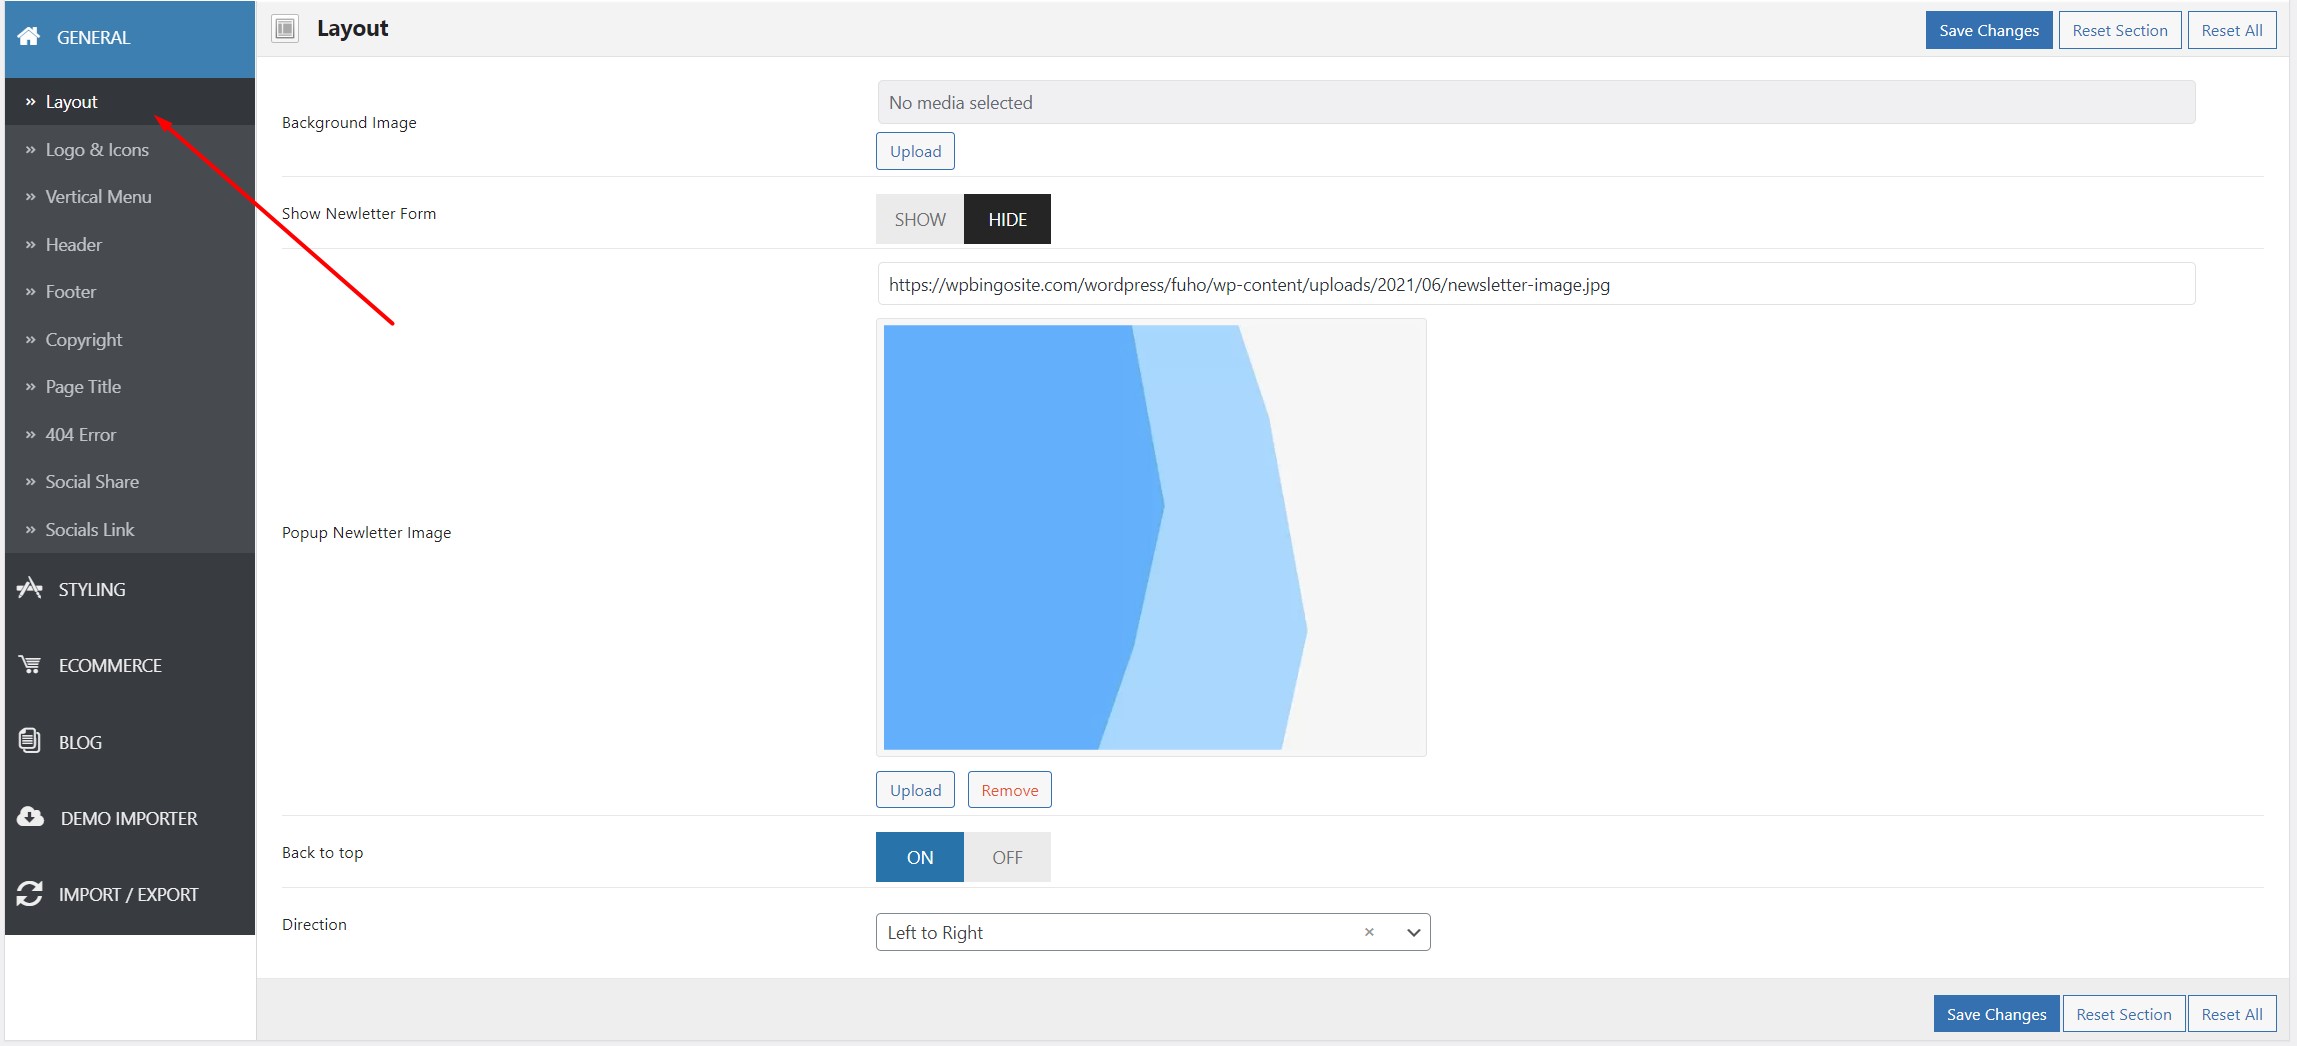Open the Direction dropdown arrow
2297x1046 pixels.
(x=1413, y=932)
